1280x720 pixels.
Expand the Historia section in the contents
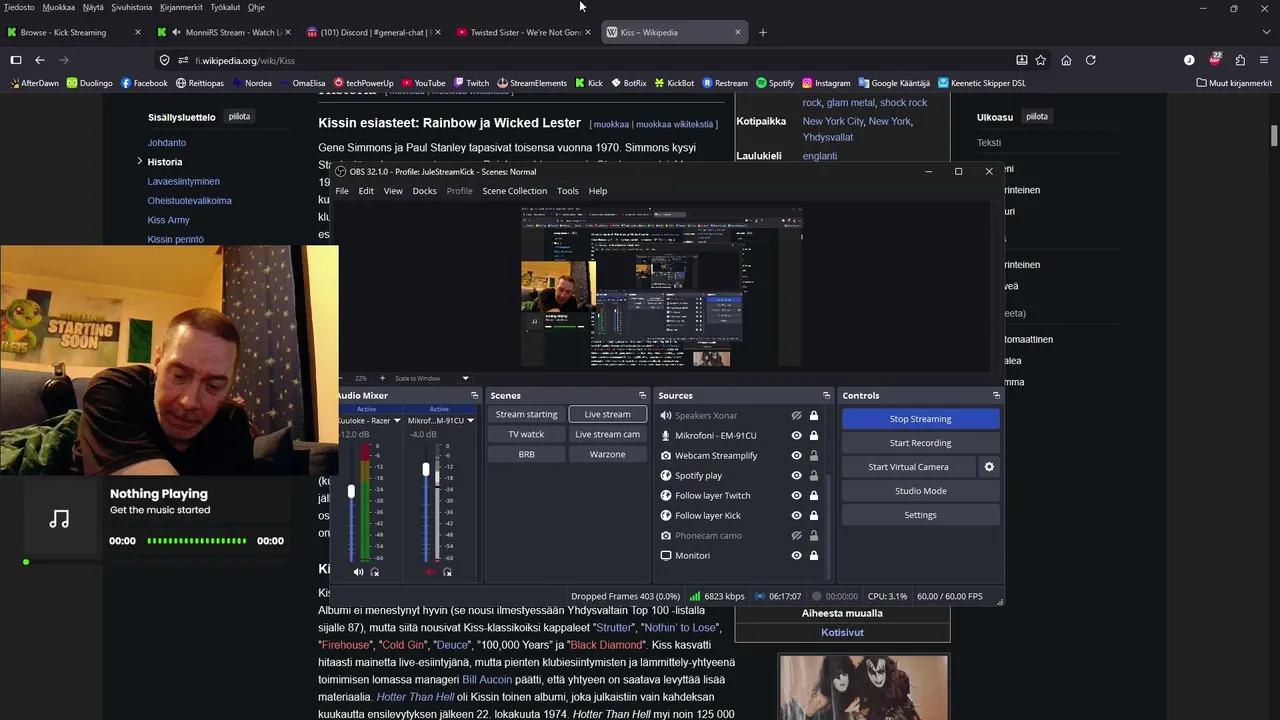[140, 161]
